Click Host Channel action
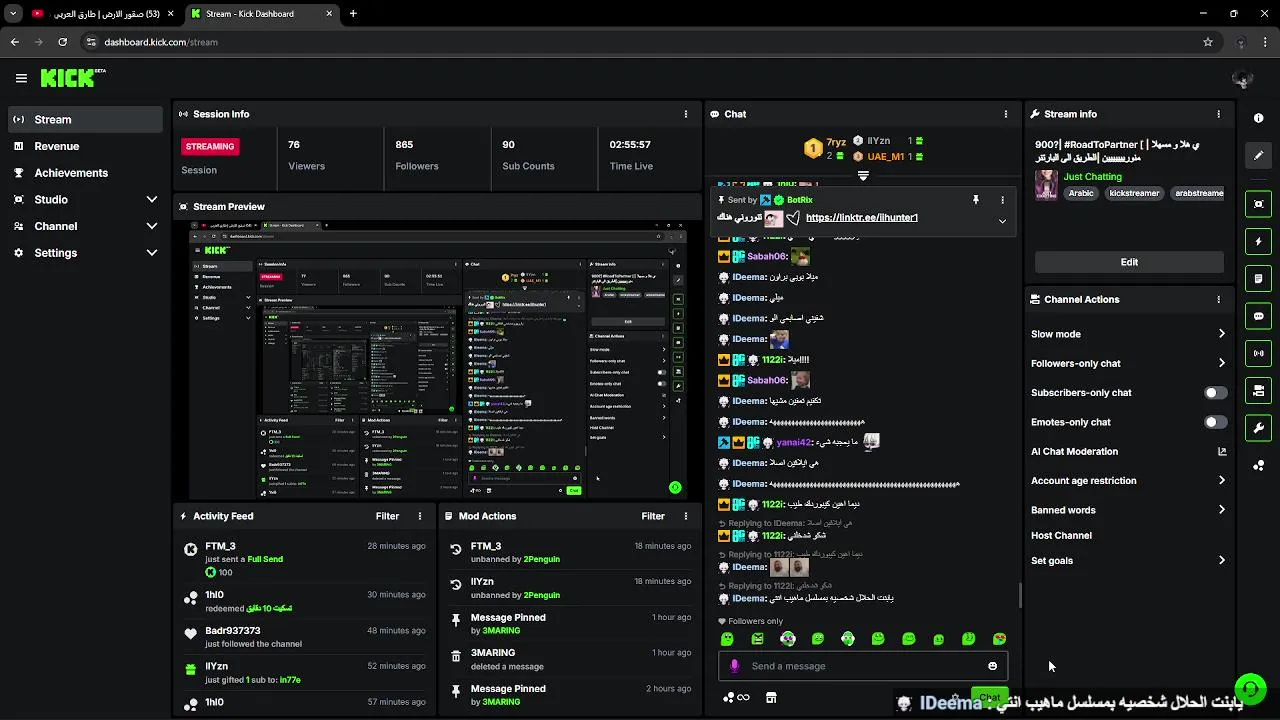 tap(1061, 535)
